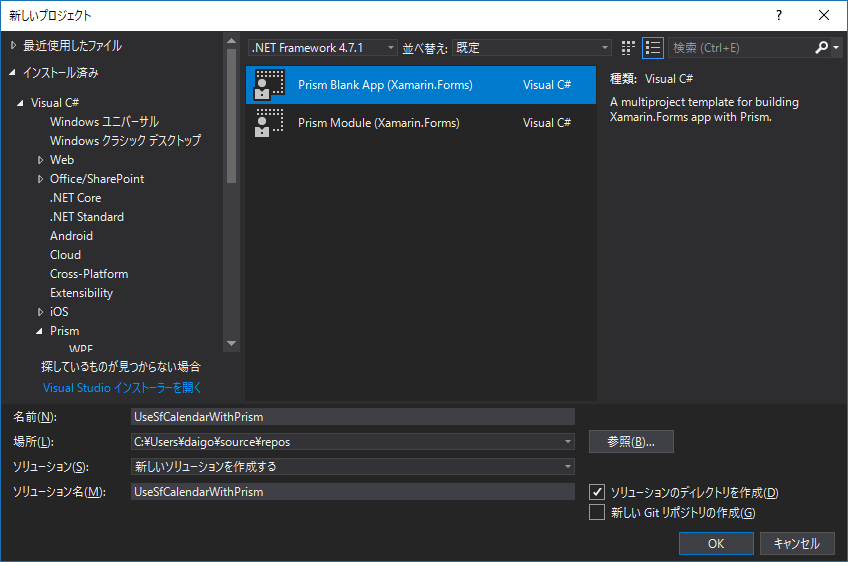Collapse the Visual C# tree node
The height and width of the screenshot is (562, 848).
[21, 103]
